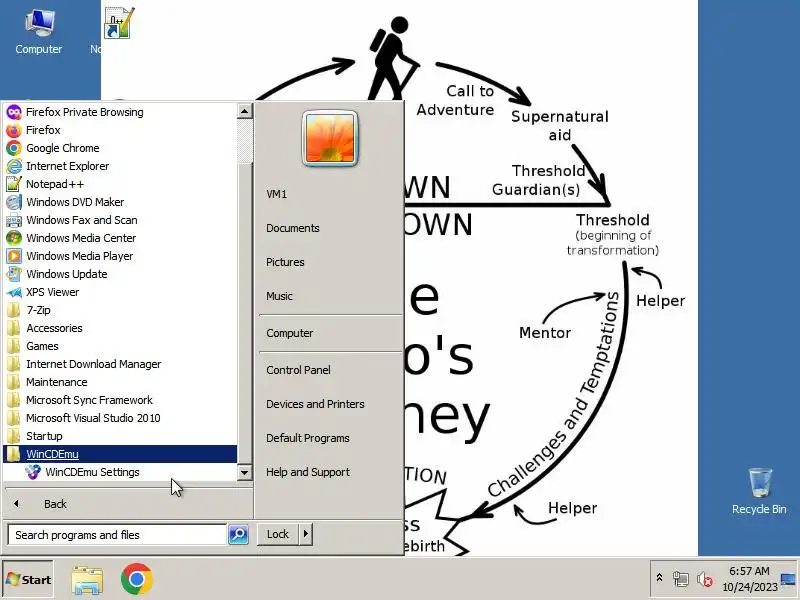Click programs list scrollbar up arrow
This screenshot has width=800, height=600.
pyautogui.click(x=244, y=111)
